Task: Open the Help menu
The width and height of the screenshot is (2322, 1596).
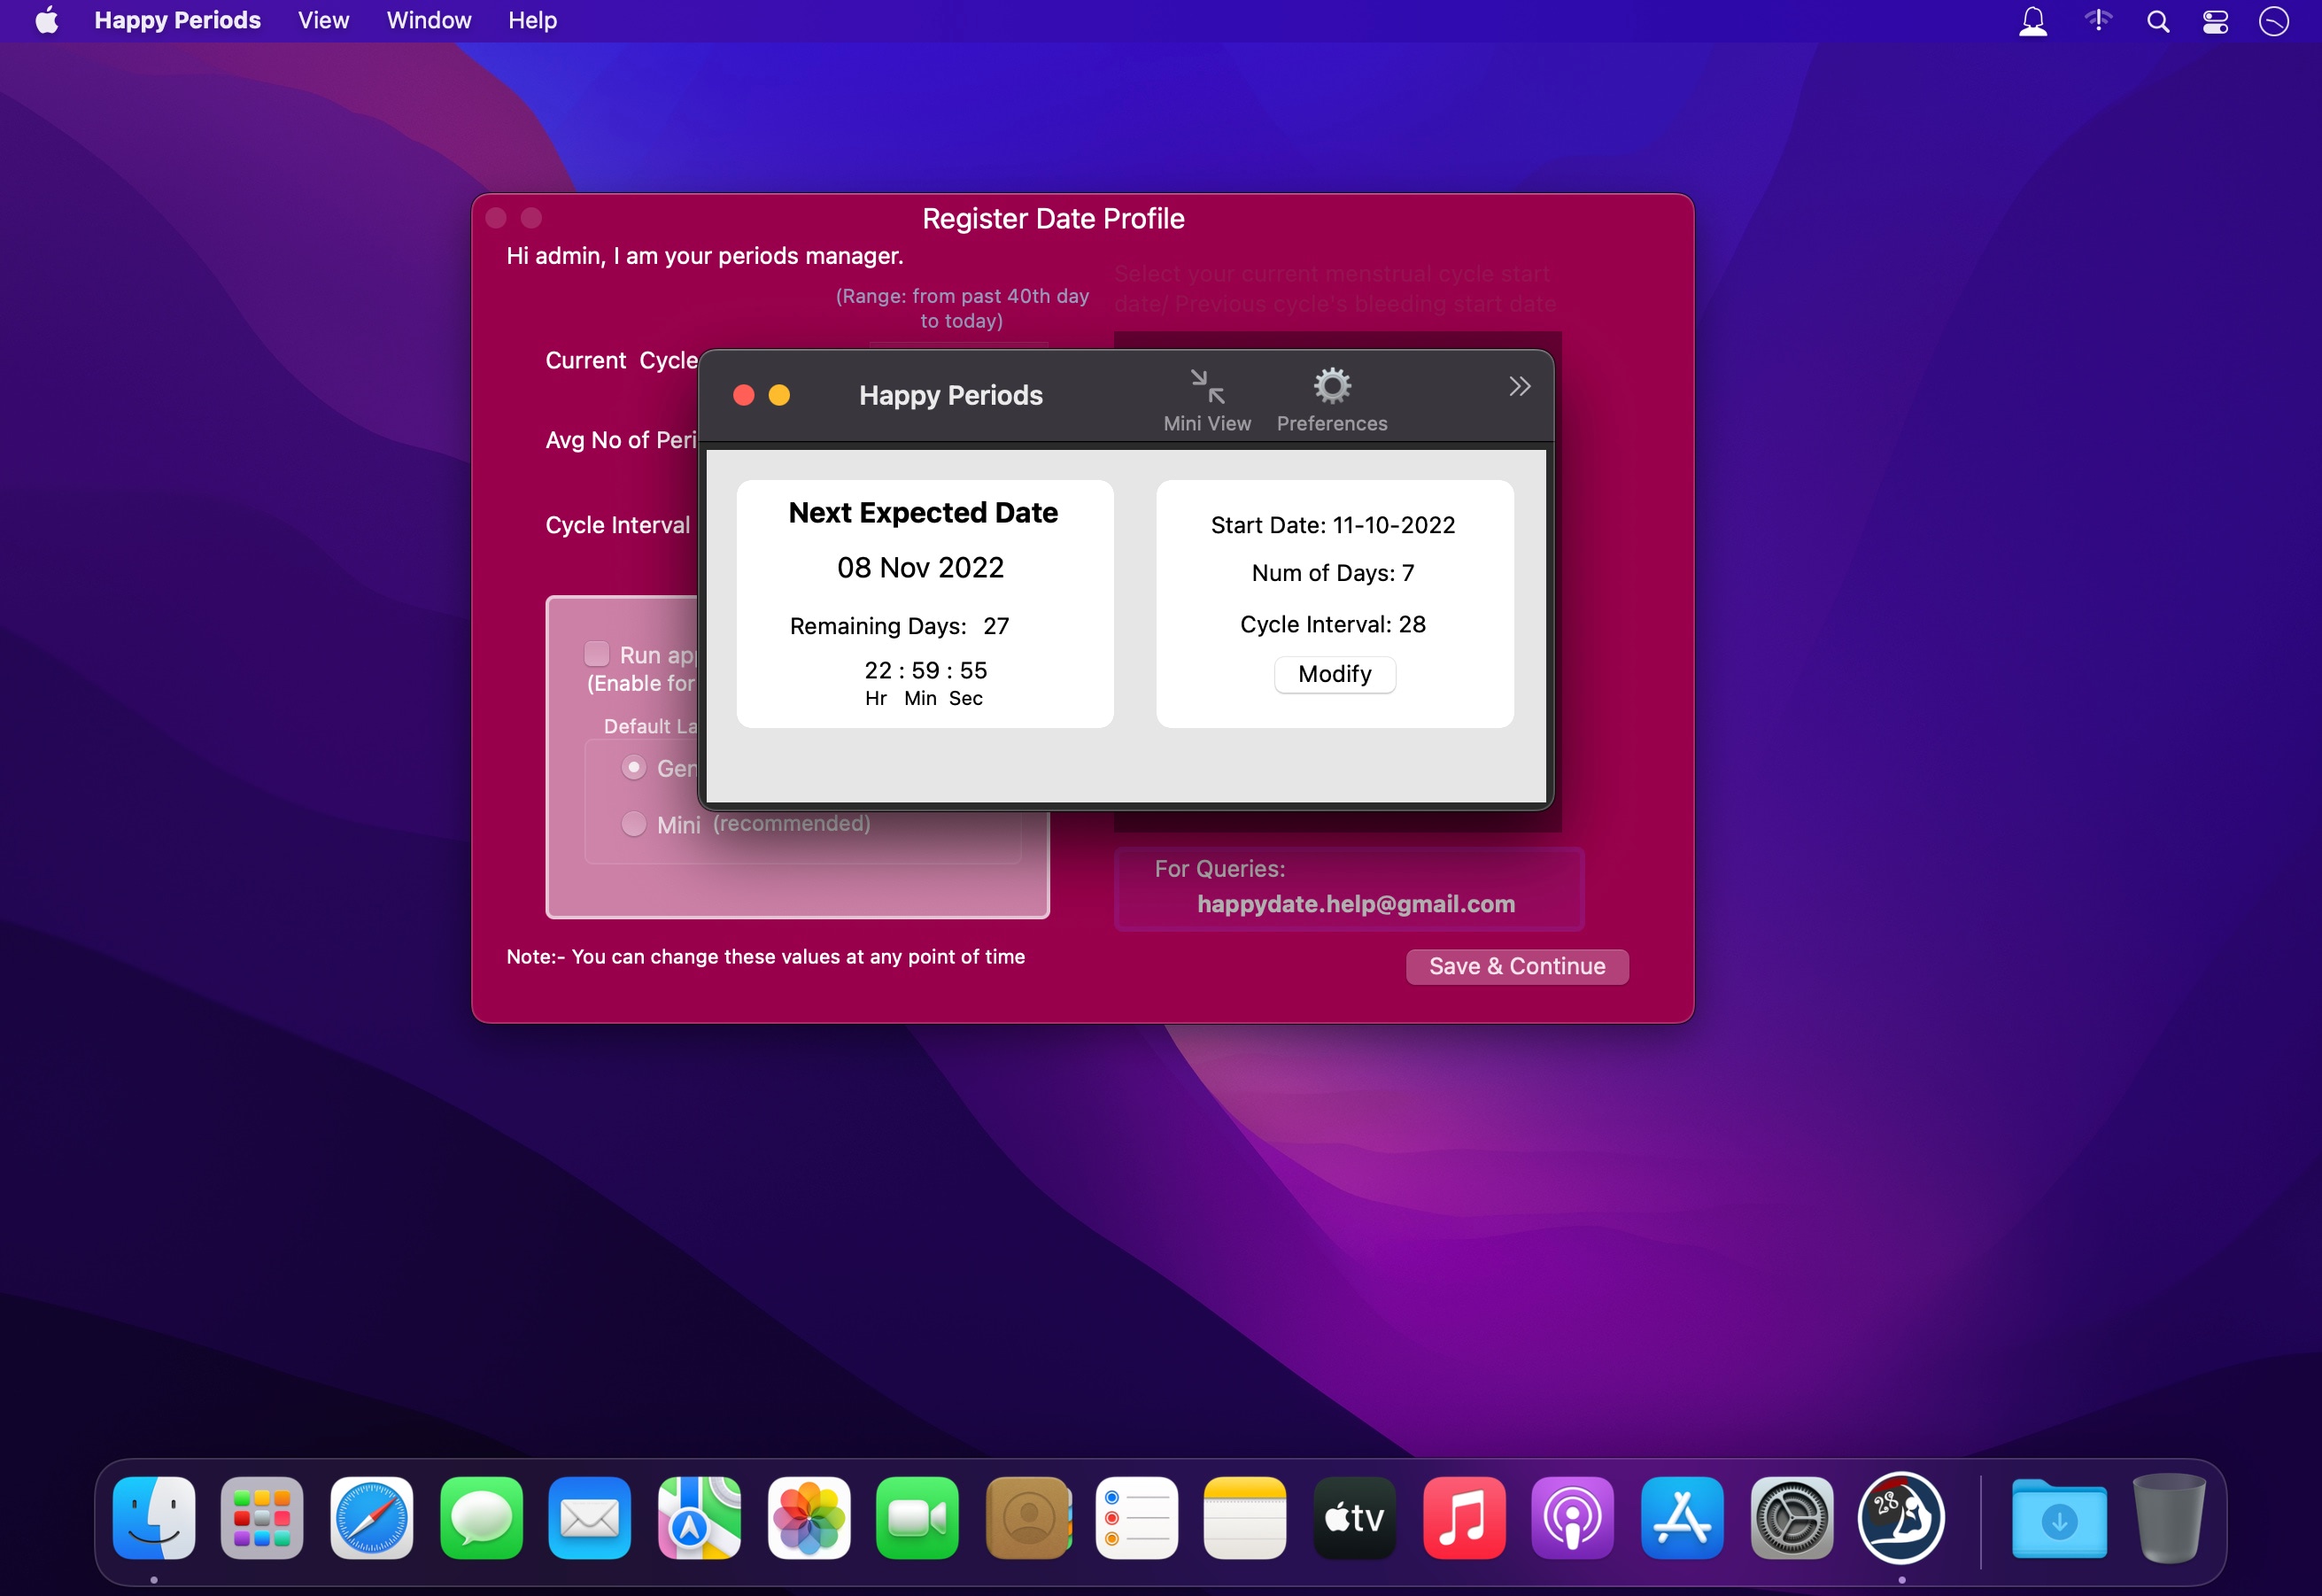Action: pos(532,20)
